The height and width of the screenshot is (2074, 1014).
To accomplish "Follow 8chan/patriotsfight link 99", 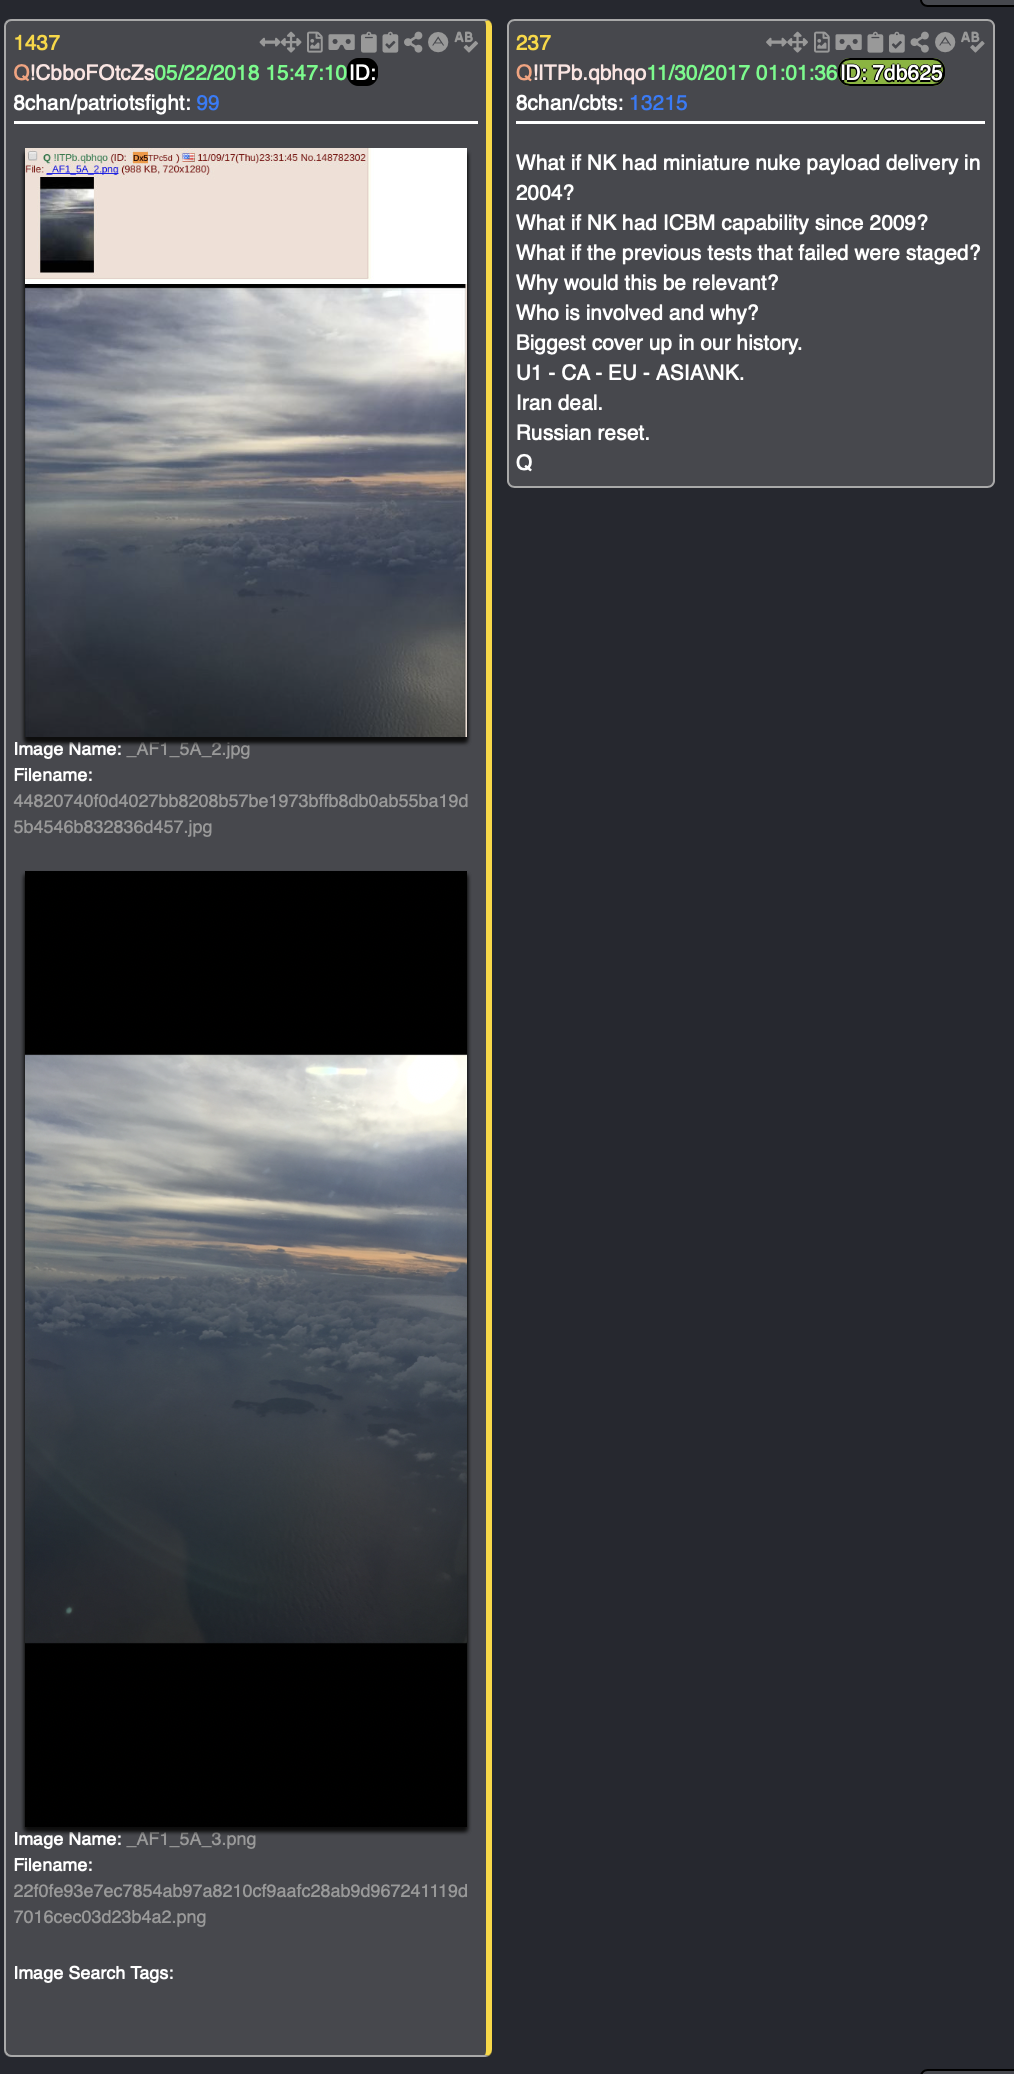I will tap(208, 103).
